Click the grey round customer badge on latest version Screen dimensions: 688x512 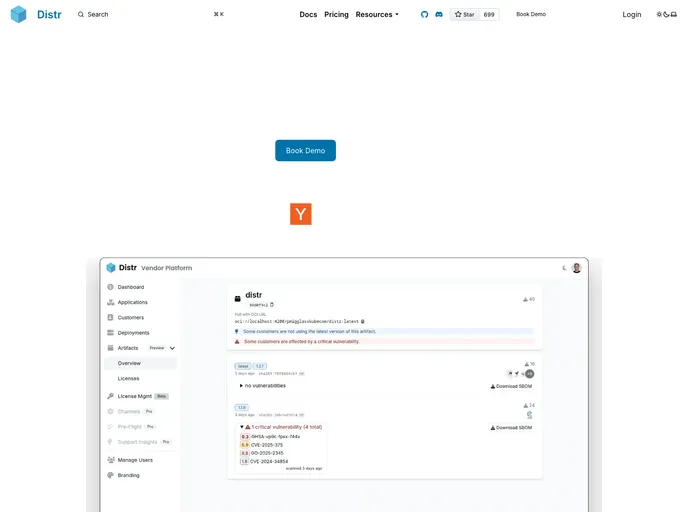point(530,374)
